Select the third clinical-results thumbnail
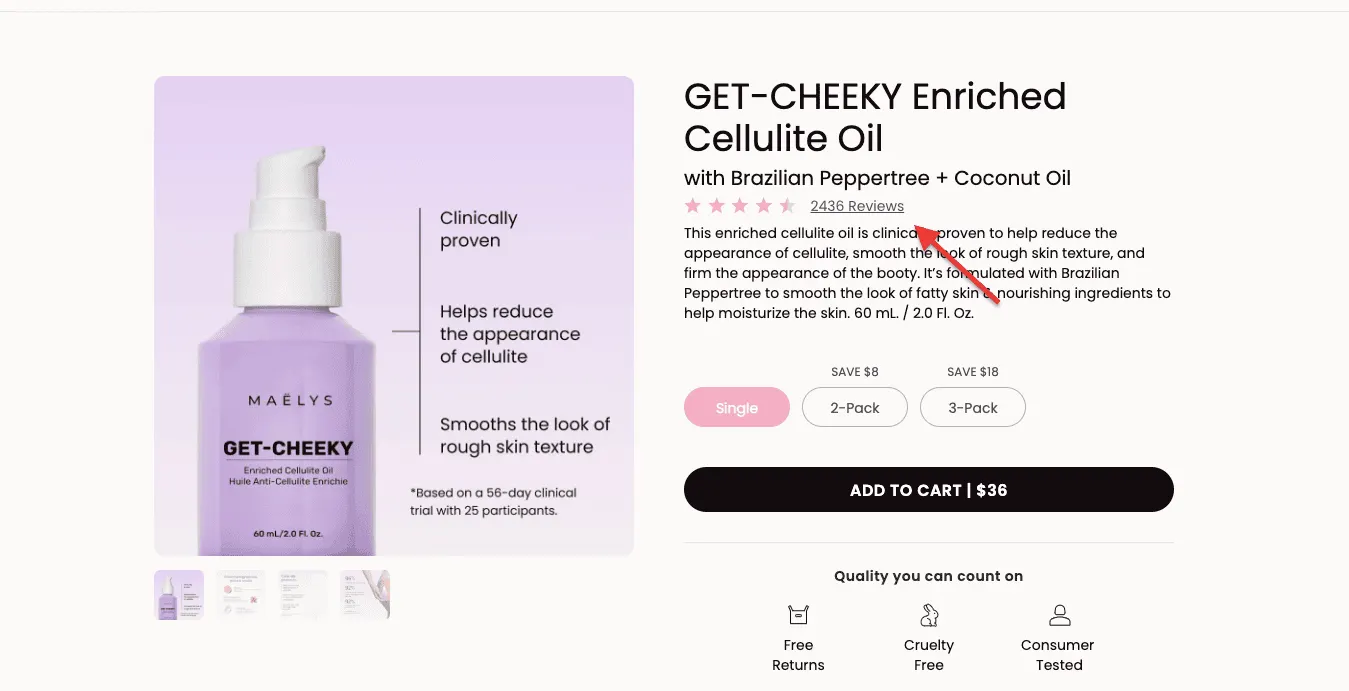Image resolution: width=1349 pixels, height=691 pixels. [302, 594]
